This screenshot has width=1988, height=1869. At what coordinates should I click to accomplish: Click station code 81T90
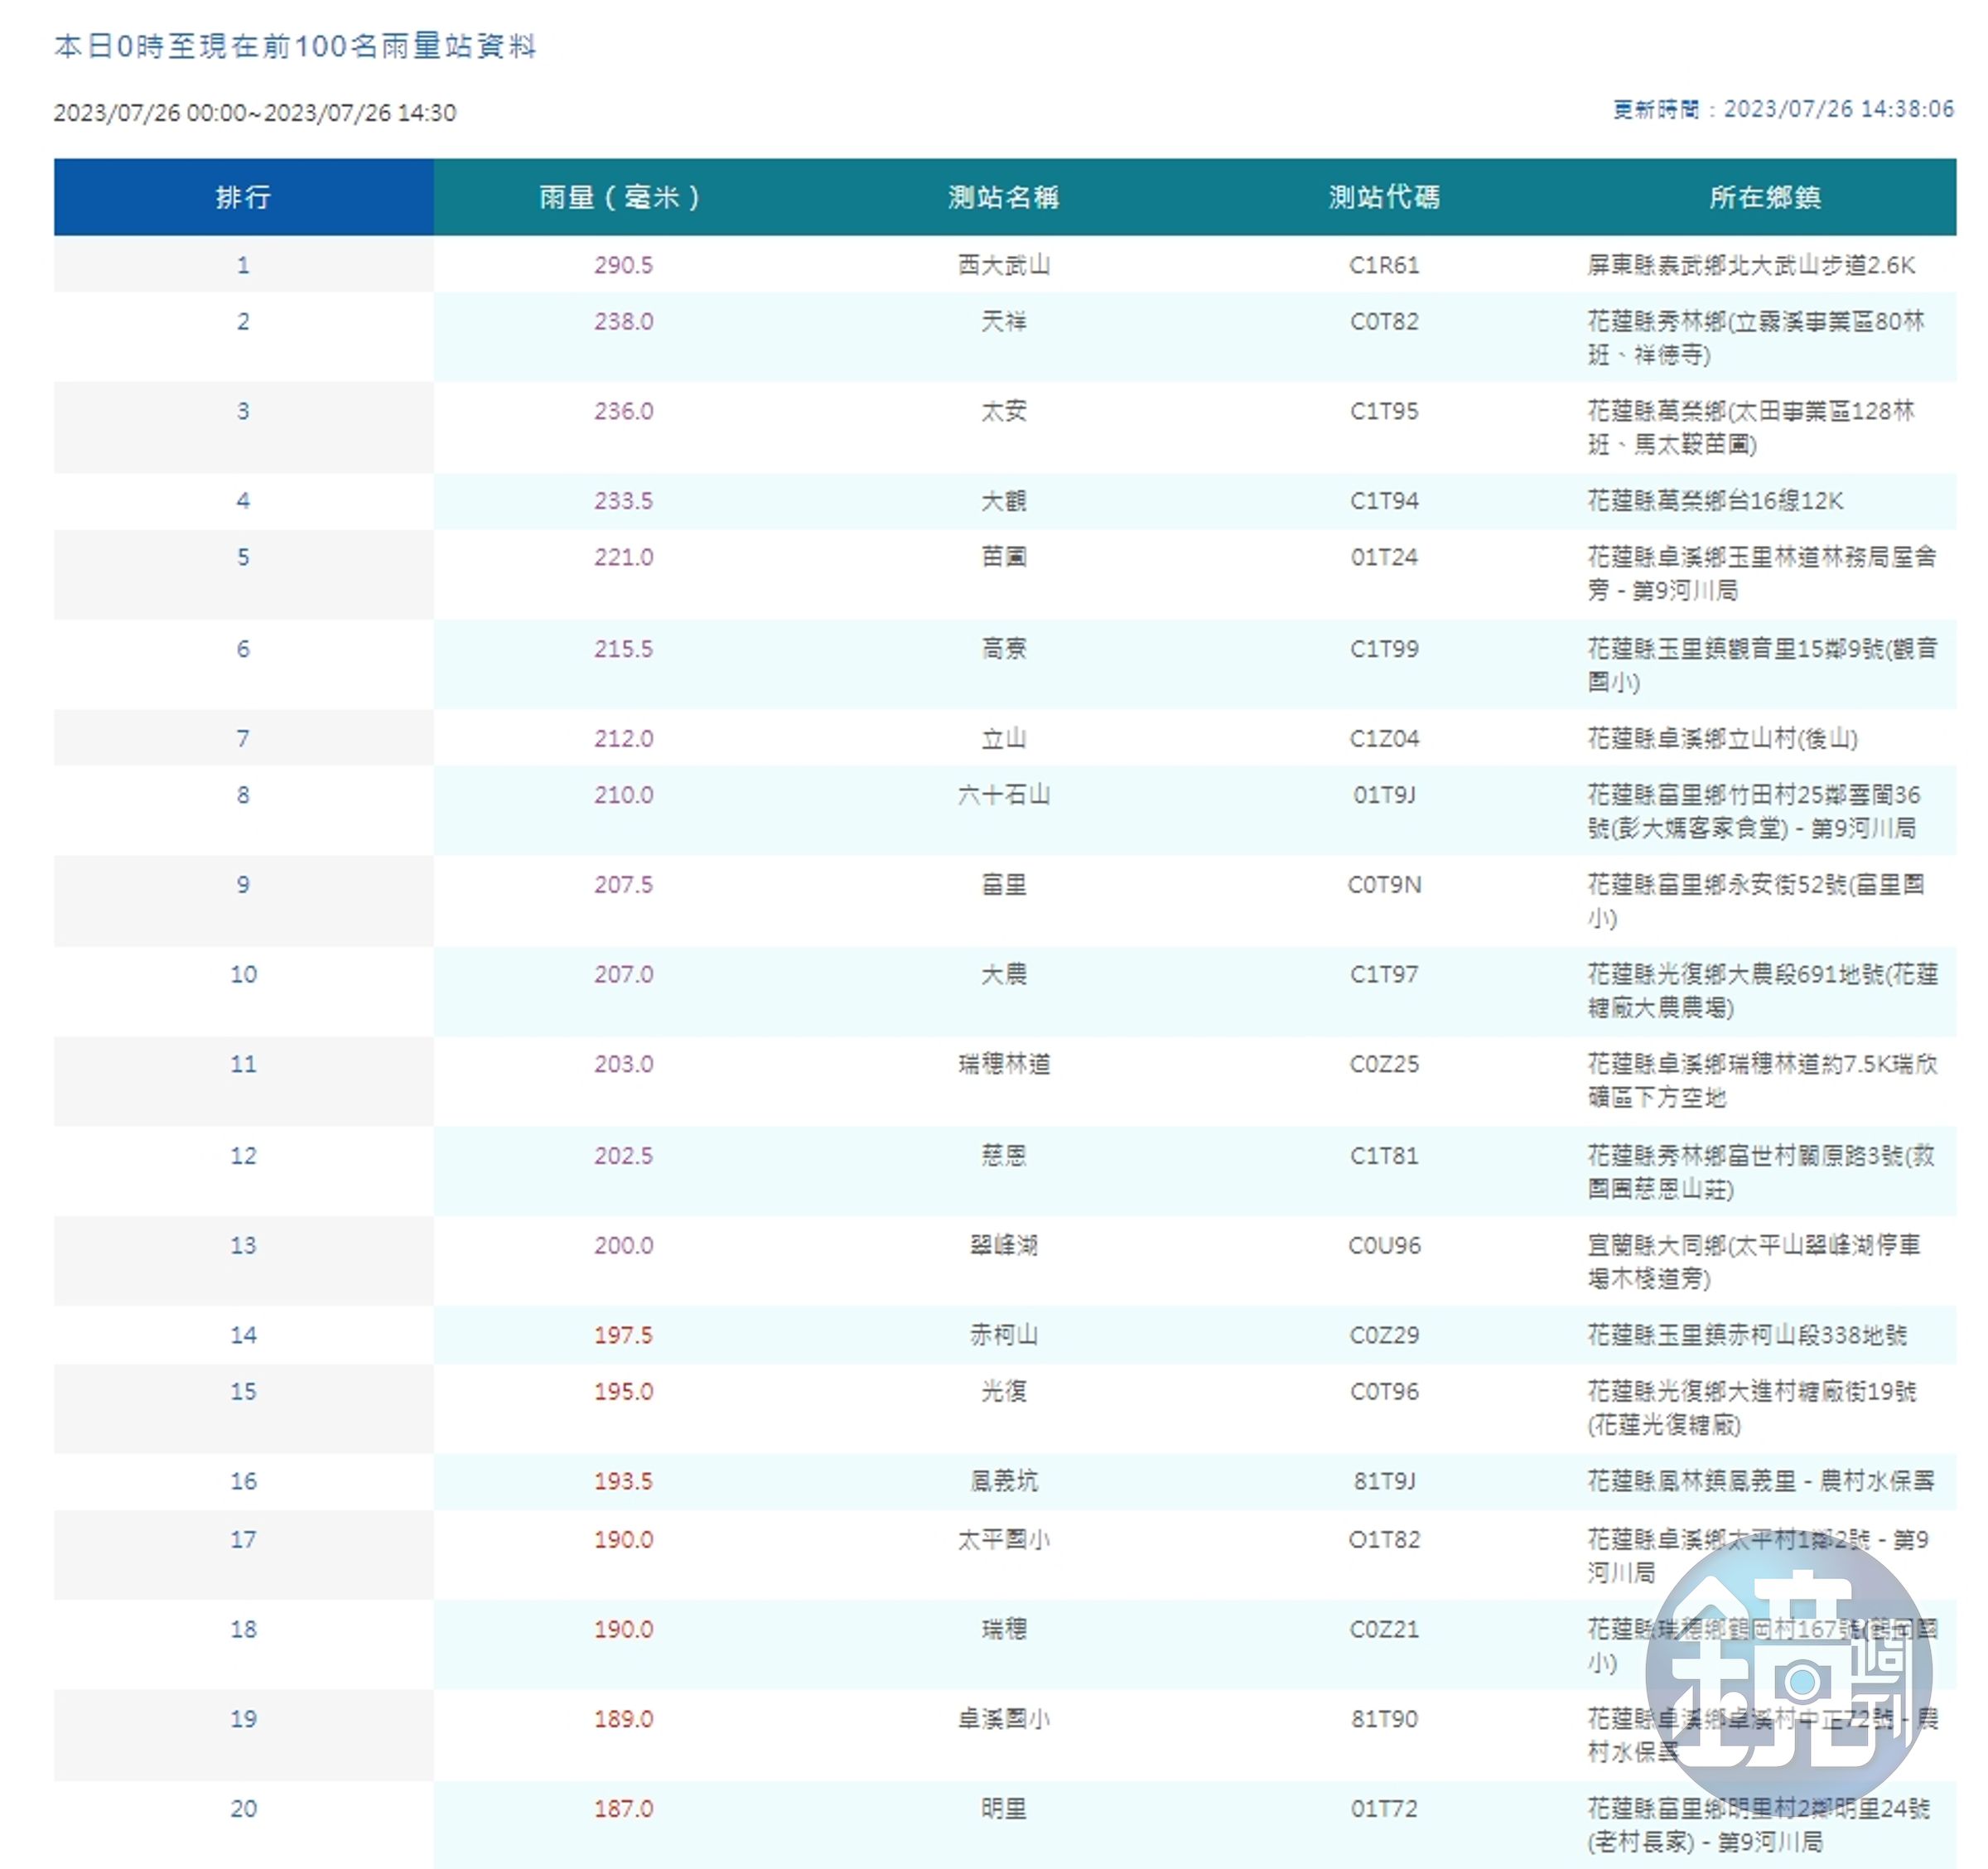coord(1384,1719)
